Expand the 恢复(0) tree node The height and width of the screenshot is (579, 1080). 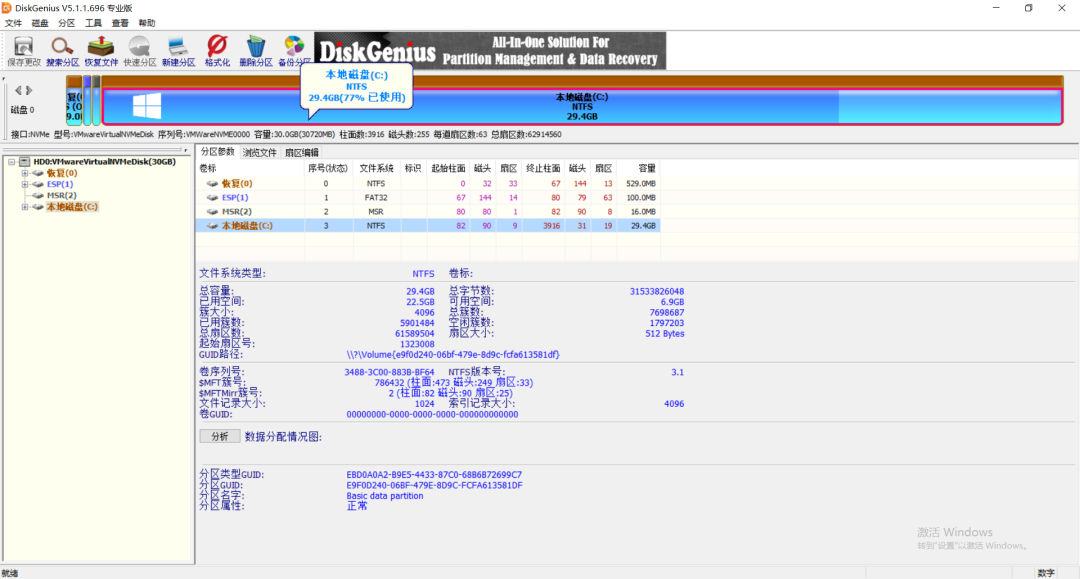[25, 173]
